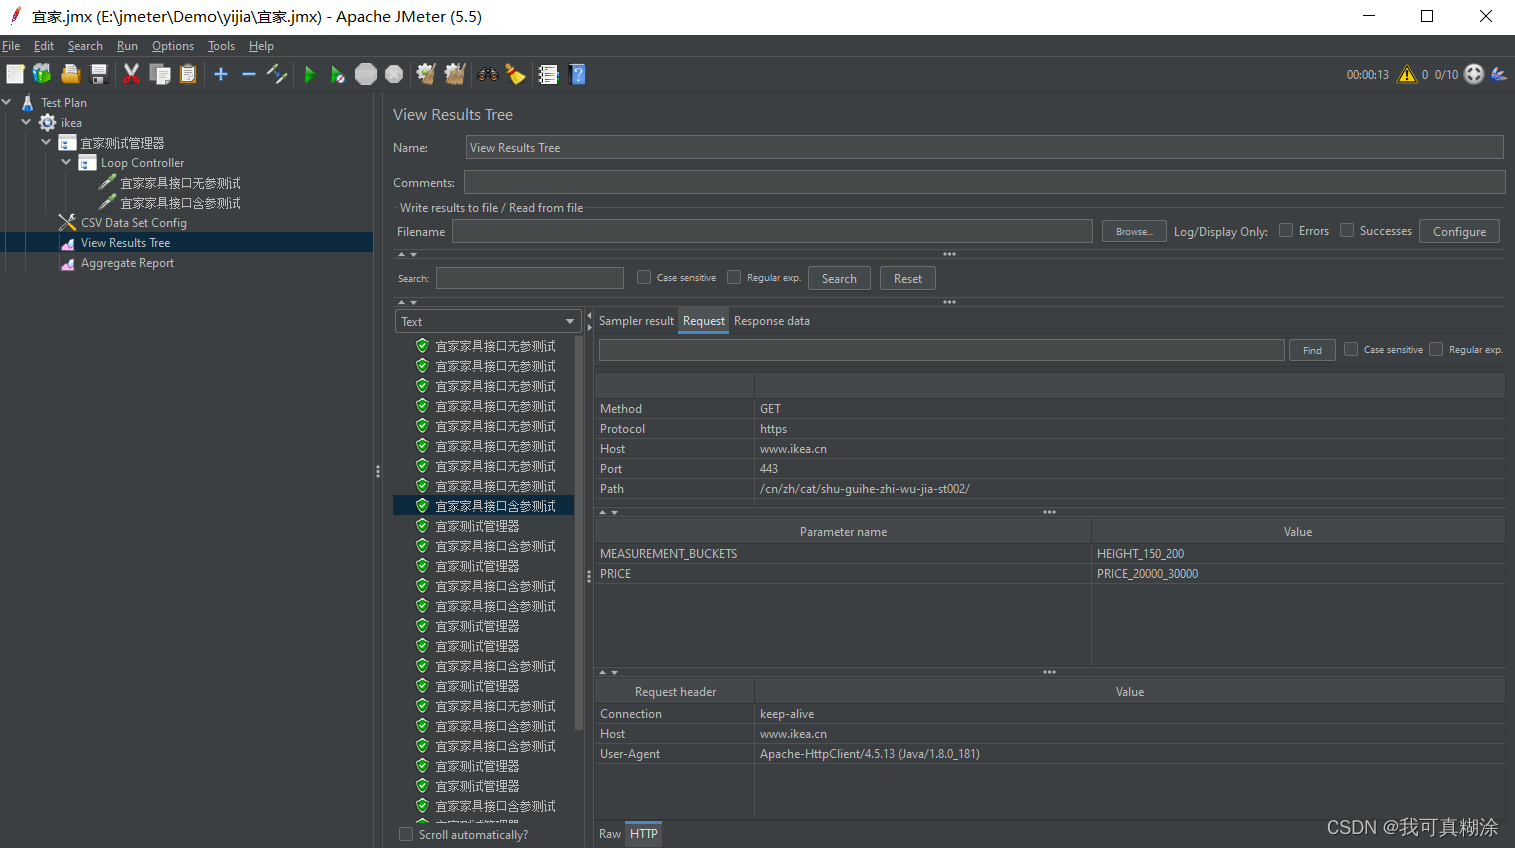1515x848 pixels.
Task: Click Start no pauses icon
Action: pos(338,74)
